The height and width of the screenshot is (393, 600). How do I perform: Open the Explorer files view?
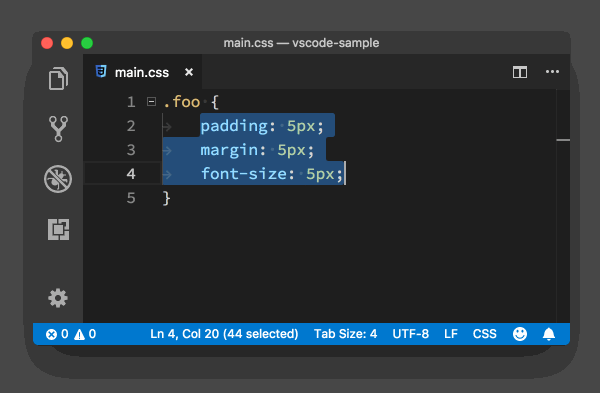[58, 78]
